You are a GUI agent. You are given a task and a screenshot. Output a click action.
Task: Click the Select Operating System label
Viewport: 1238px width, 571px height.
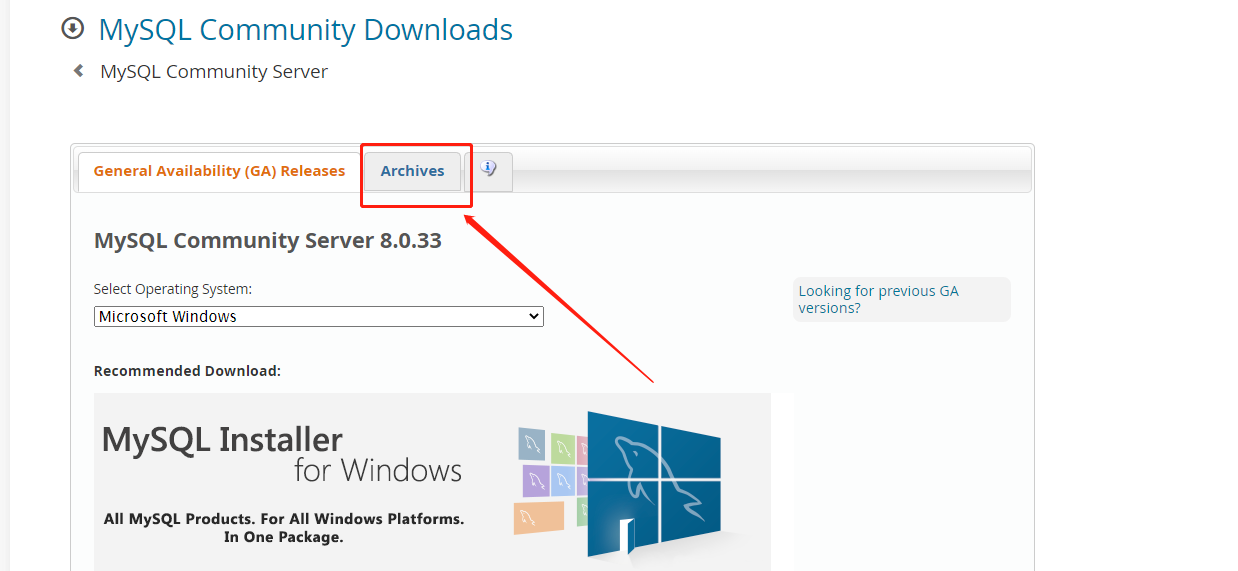(x=173, y=289)
